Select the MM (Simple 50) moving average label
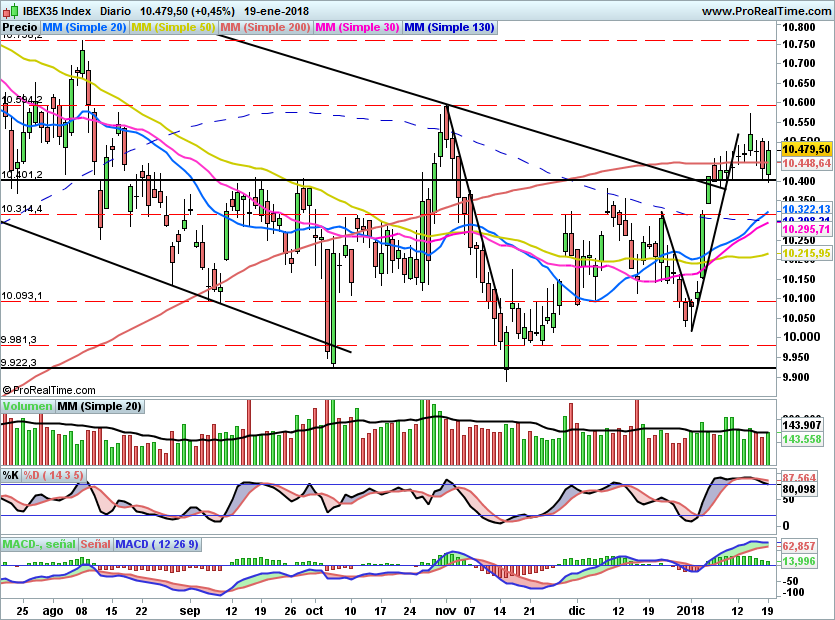 [173, 28]
